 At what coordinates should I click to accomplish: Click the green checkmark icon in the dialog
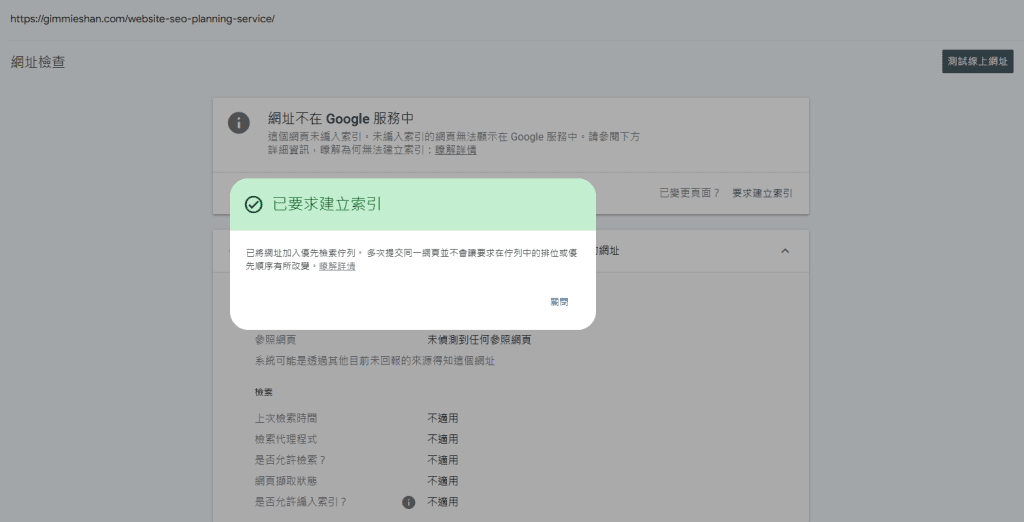[x=253, y=204]
